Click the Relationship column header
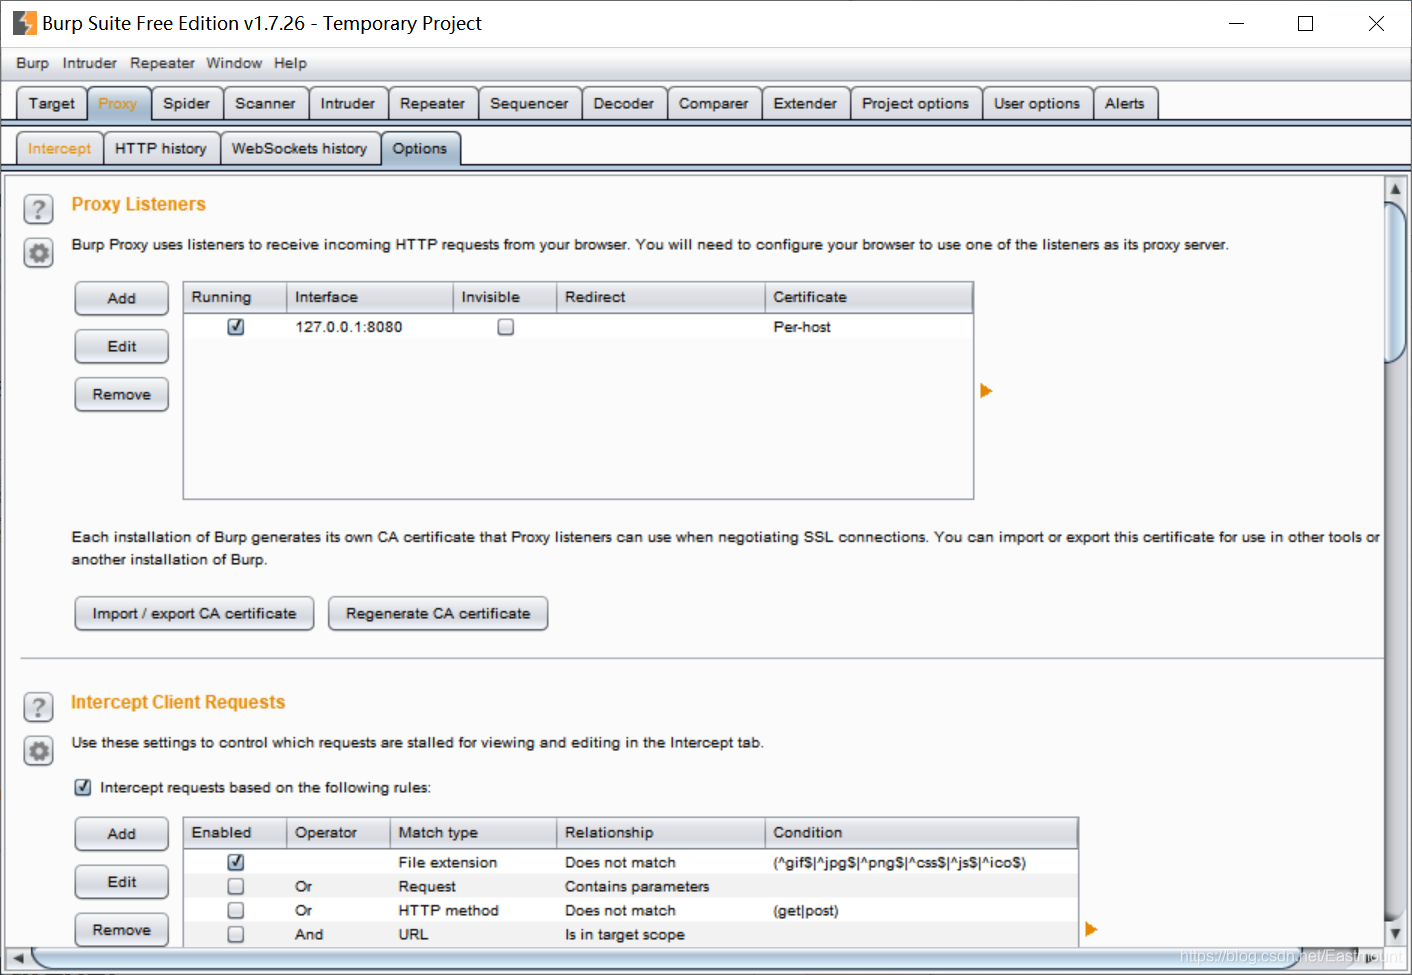This screenshot has width=1412, height=975. pyautogui.click(x=661, y=832)
